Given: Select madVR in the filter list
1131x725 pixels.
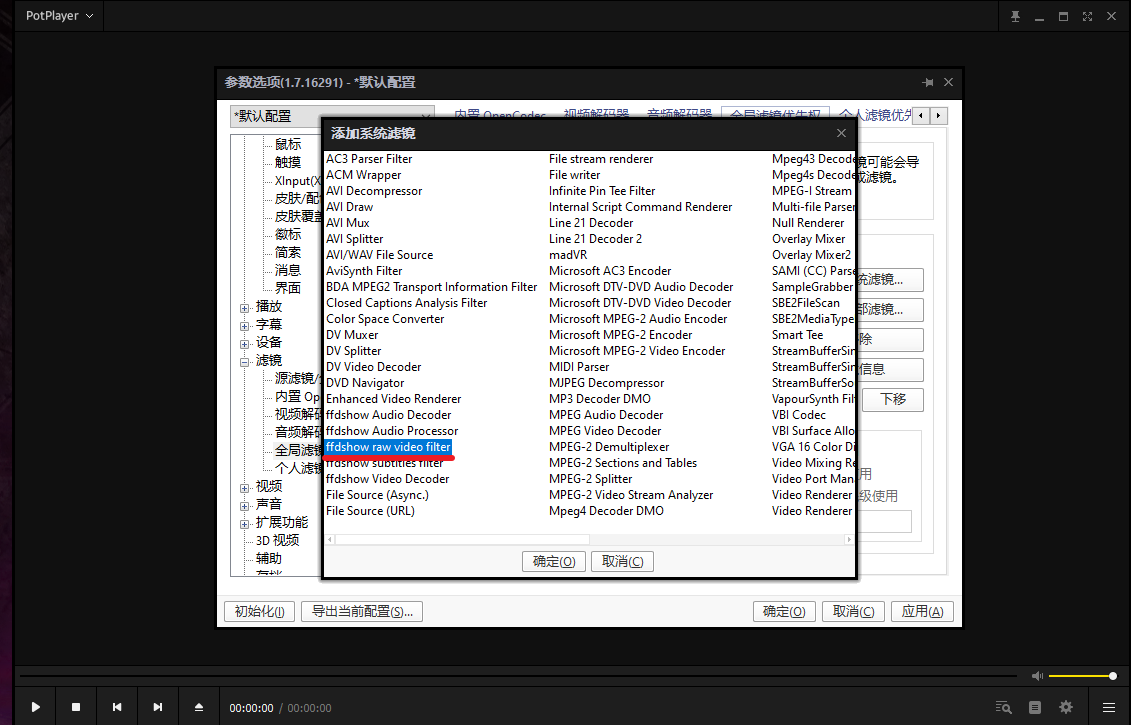Looking at the screenshot, I should pyautogui.click(x=566, y=255).
